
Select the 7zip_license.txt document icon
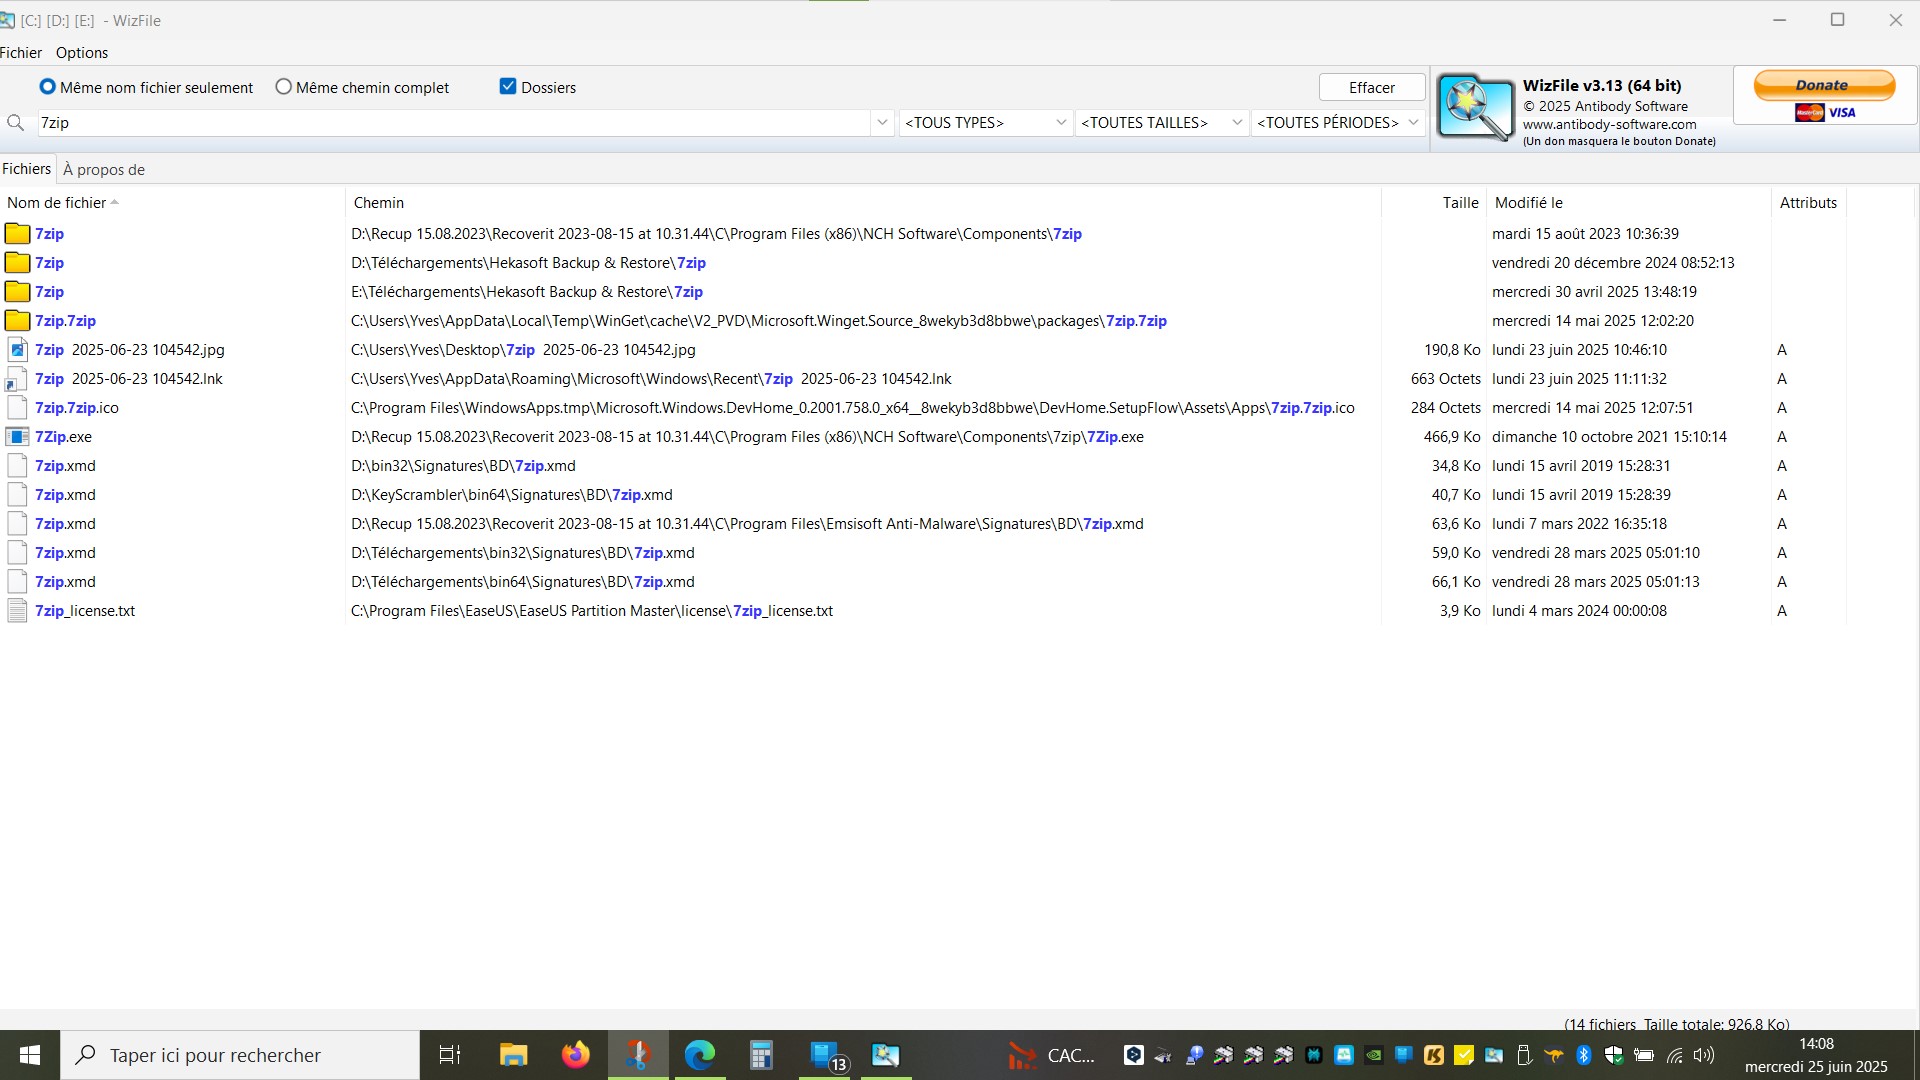(17, 611)
